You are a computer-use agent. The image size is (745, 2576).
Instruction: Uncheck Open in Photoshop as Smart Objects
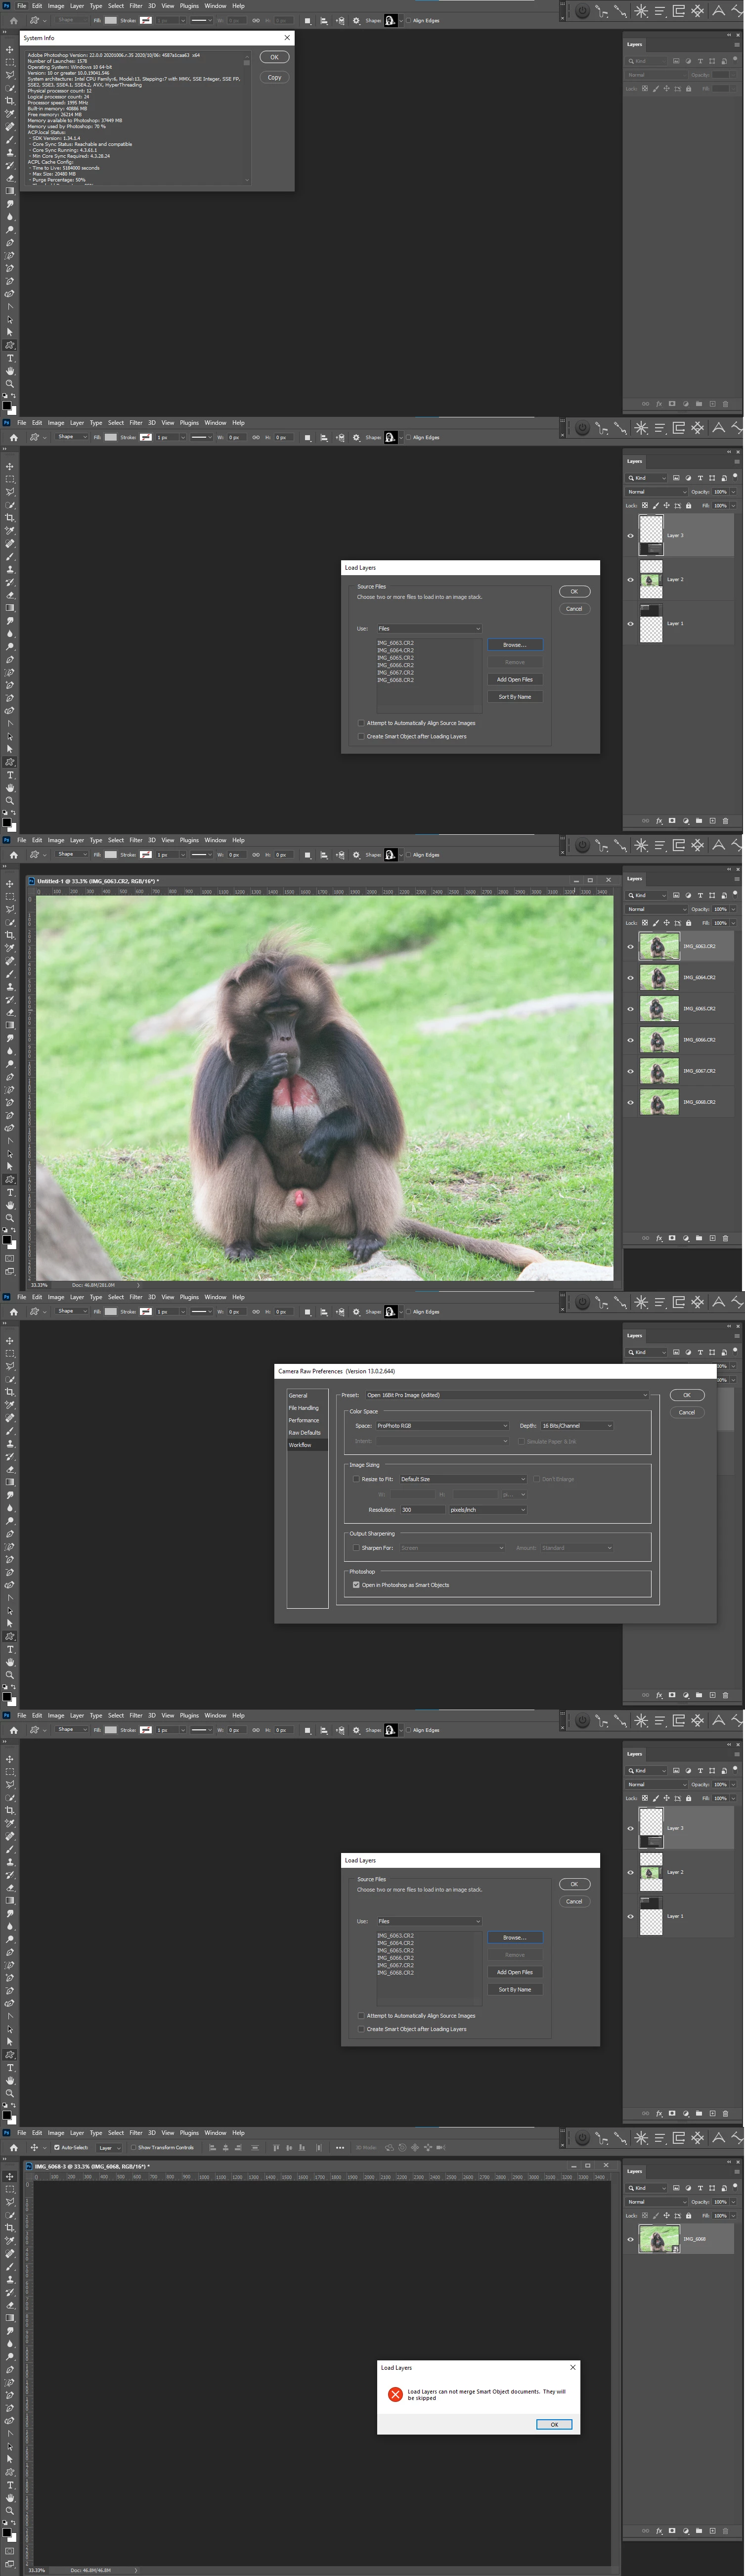356,1585
